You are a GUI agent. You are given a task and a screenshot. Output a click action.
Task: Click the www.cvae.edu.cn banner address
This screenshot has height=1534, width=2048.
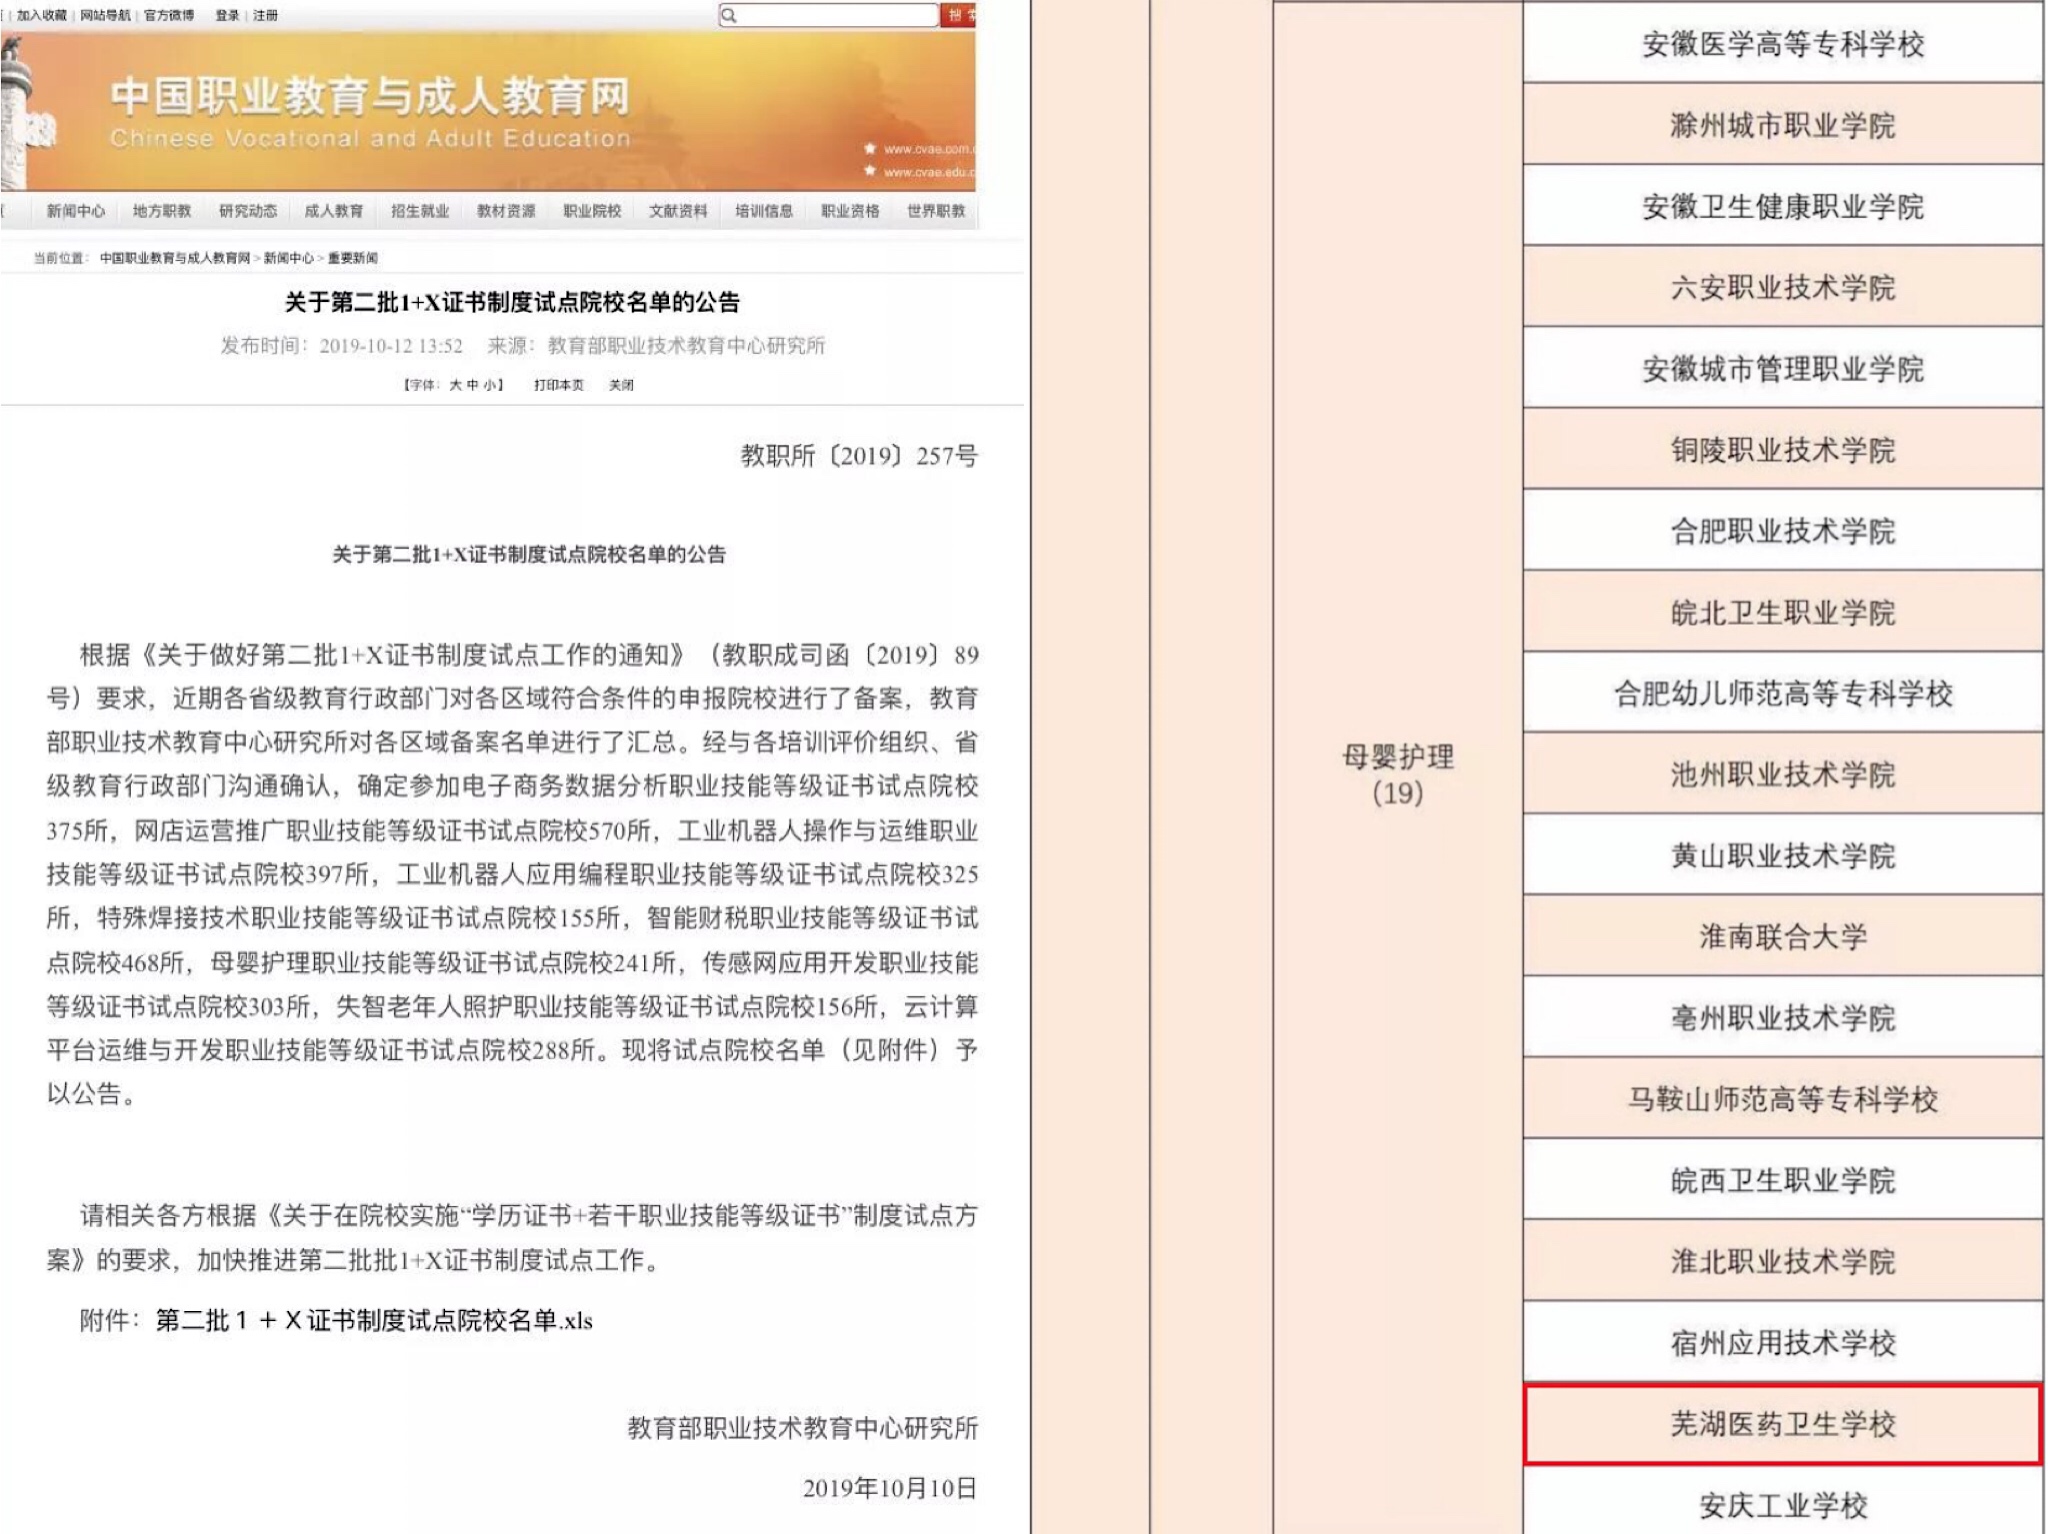928,172
